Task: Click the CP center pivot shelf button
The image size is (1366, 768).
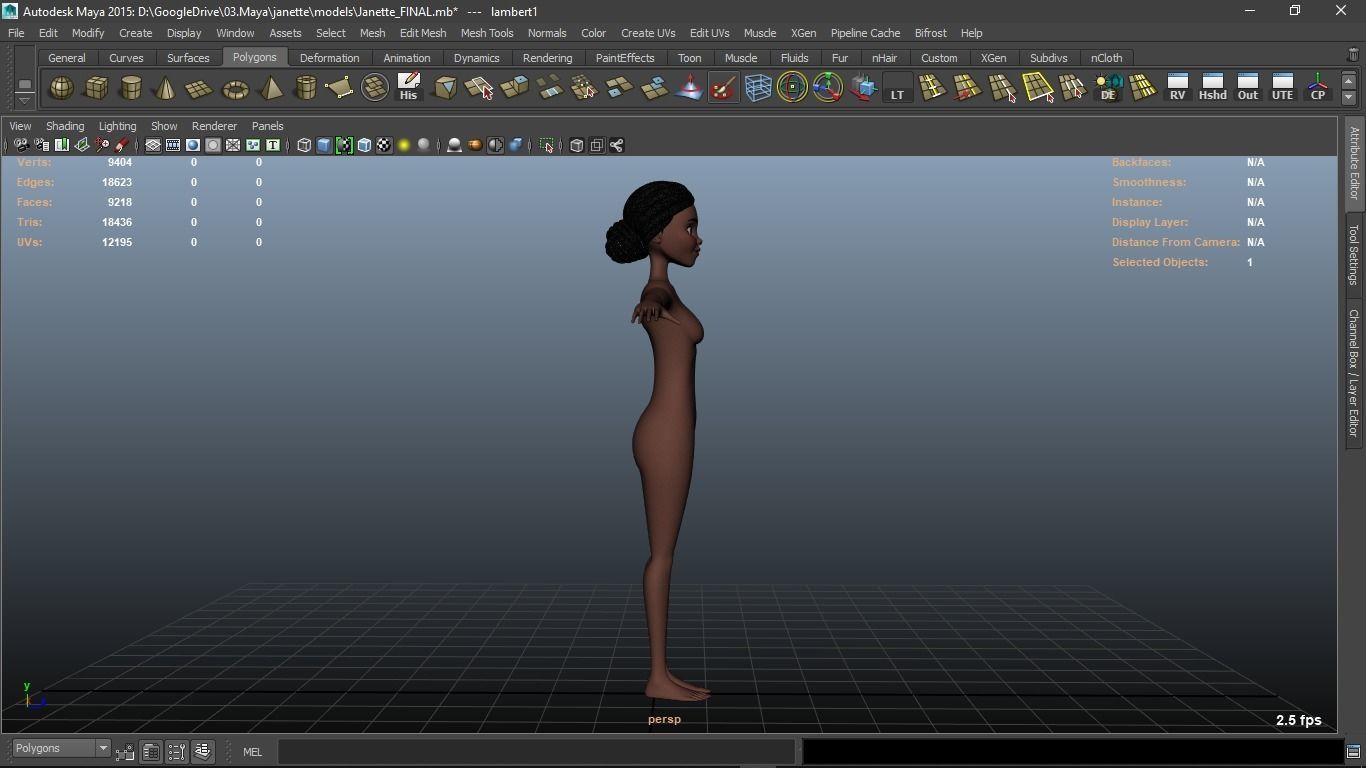Action: [1318, 88]
